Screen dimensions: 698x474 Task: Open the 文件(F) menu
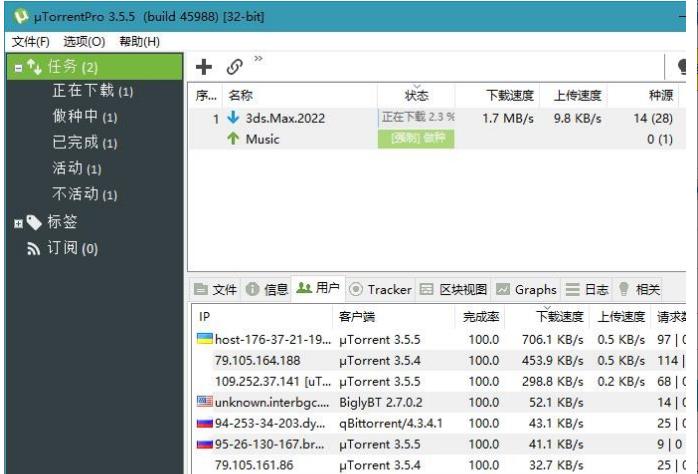coord(31,42)
